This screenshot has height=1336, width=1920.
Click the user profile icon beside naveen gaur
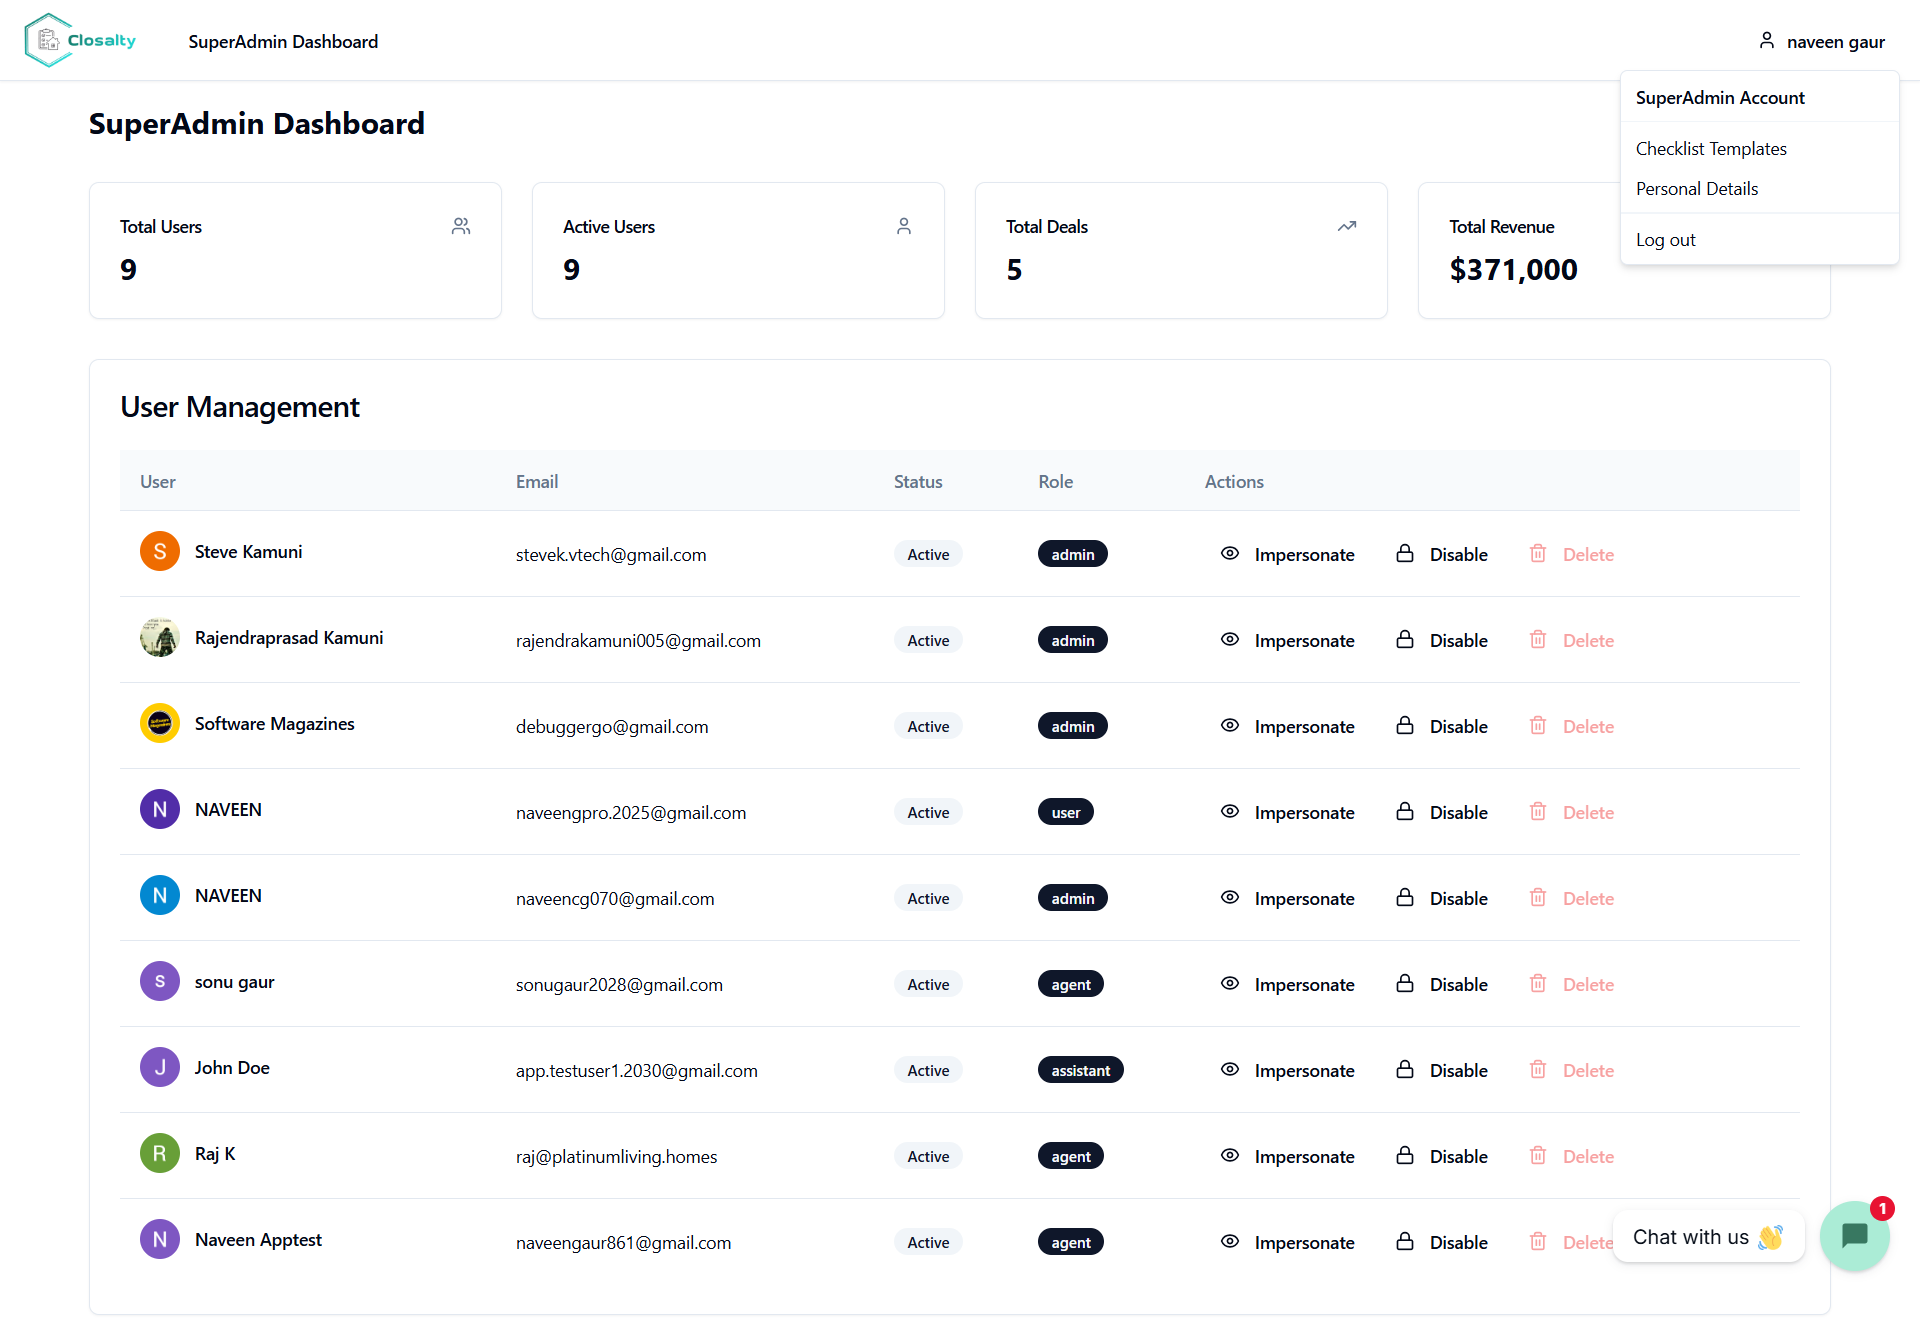point(1766,40)
